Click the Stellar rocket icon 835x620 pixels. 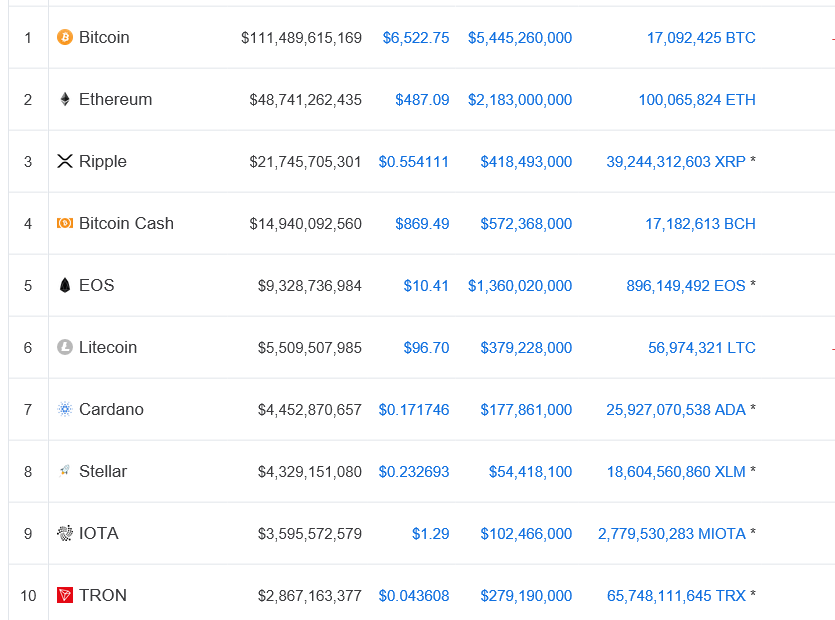click(x=65, y=471)
